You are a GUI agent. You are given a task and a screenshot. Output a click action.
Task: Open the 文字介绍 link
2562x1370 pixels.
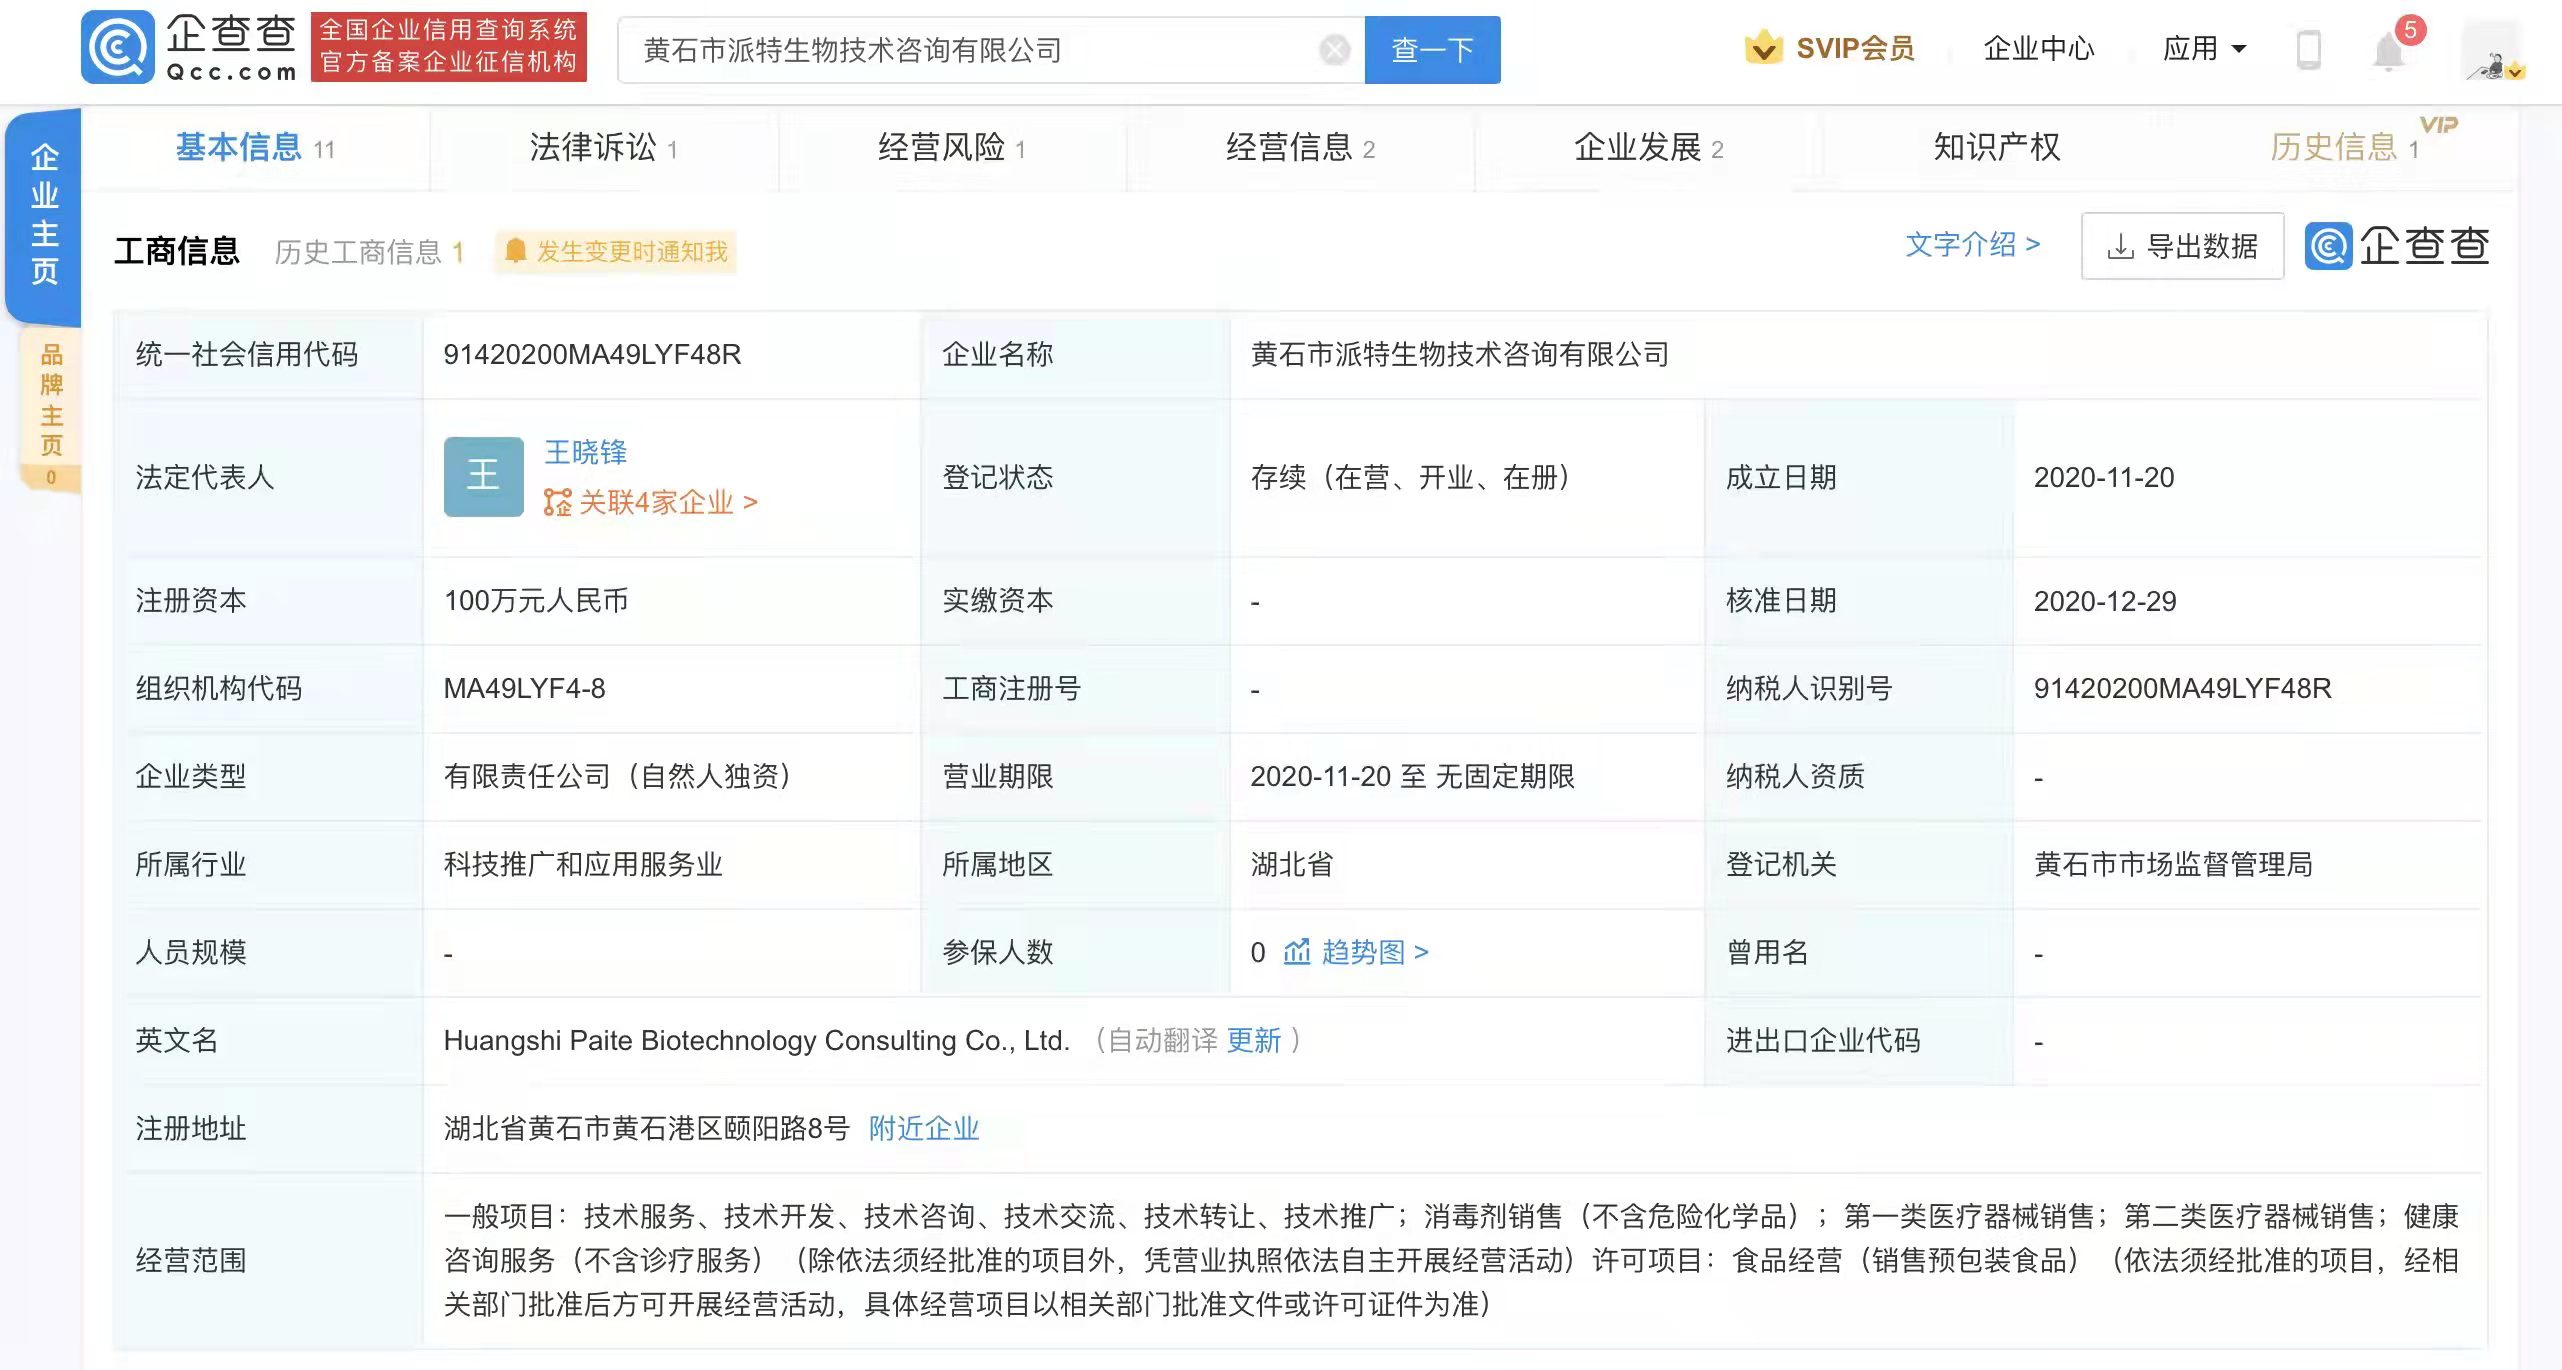[x=1972, y=245]
